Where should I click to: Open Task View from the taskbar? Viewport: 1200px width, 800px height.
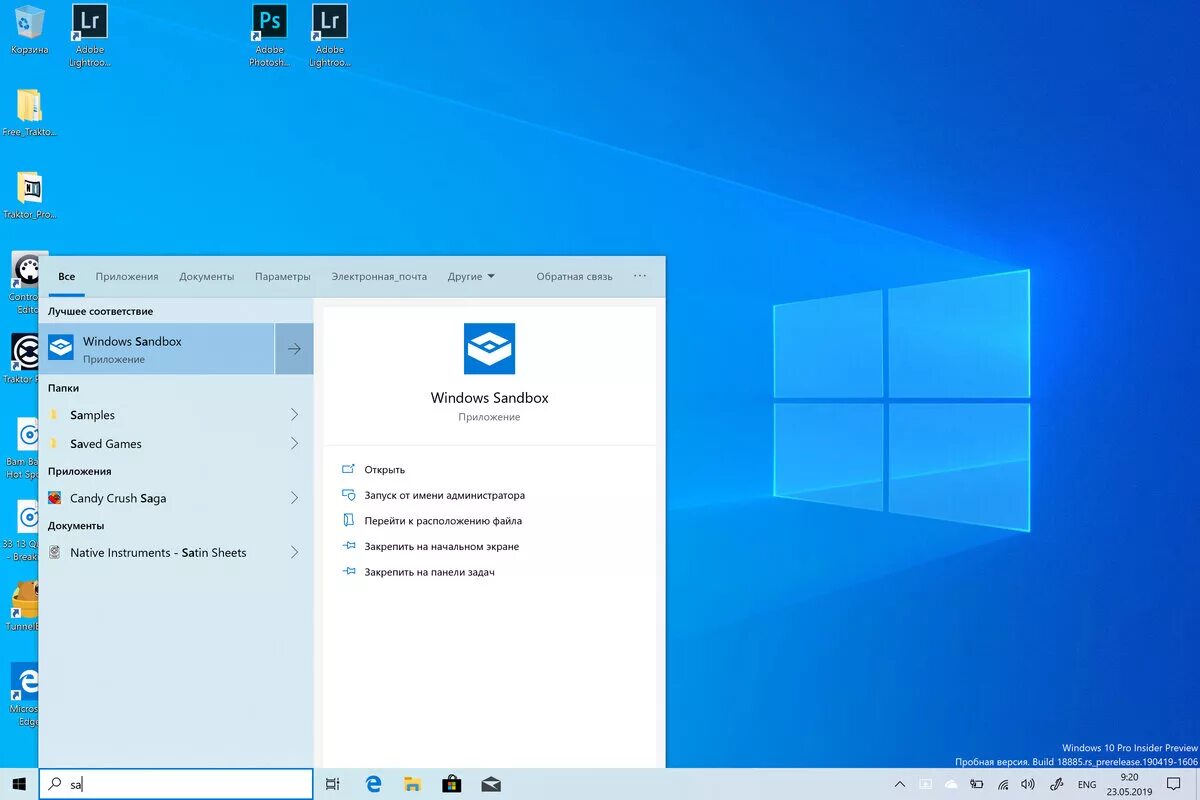tap(333, 785)
